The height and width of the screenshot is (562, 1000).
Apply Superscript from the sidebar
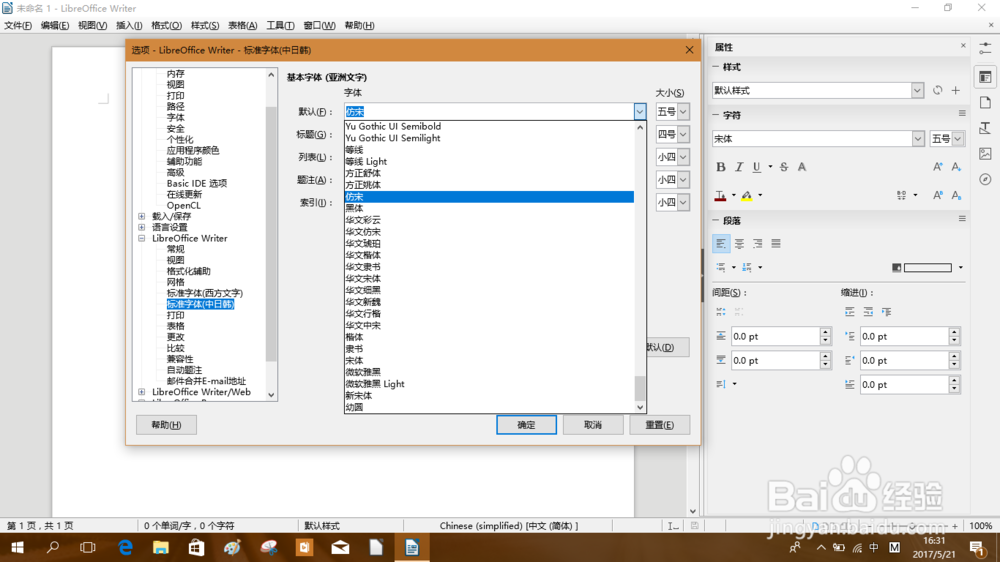938,195
